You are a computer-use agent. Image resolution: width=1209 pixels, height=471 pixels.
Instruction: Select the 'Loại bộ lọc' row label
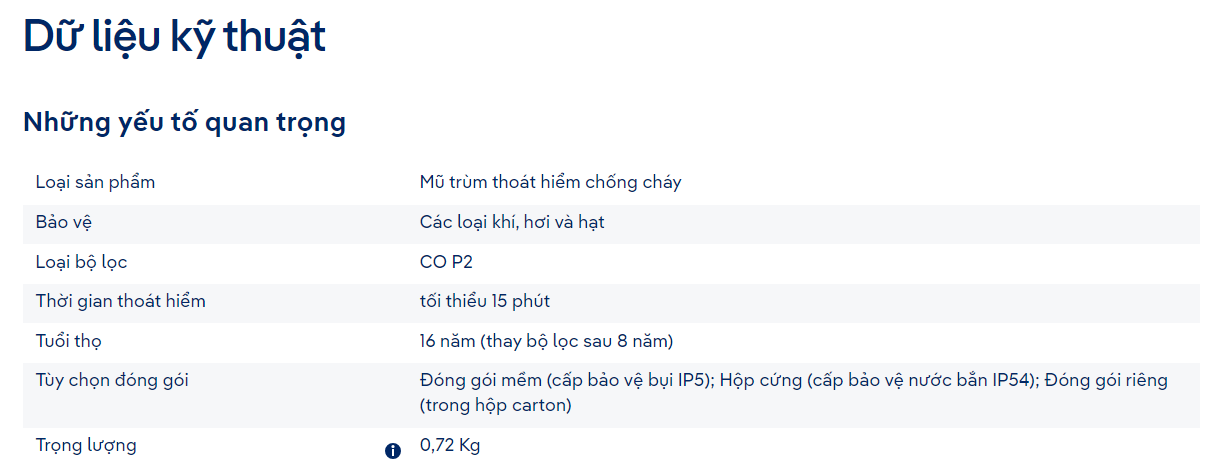81,262
